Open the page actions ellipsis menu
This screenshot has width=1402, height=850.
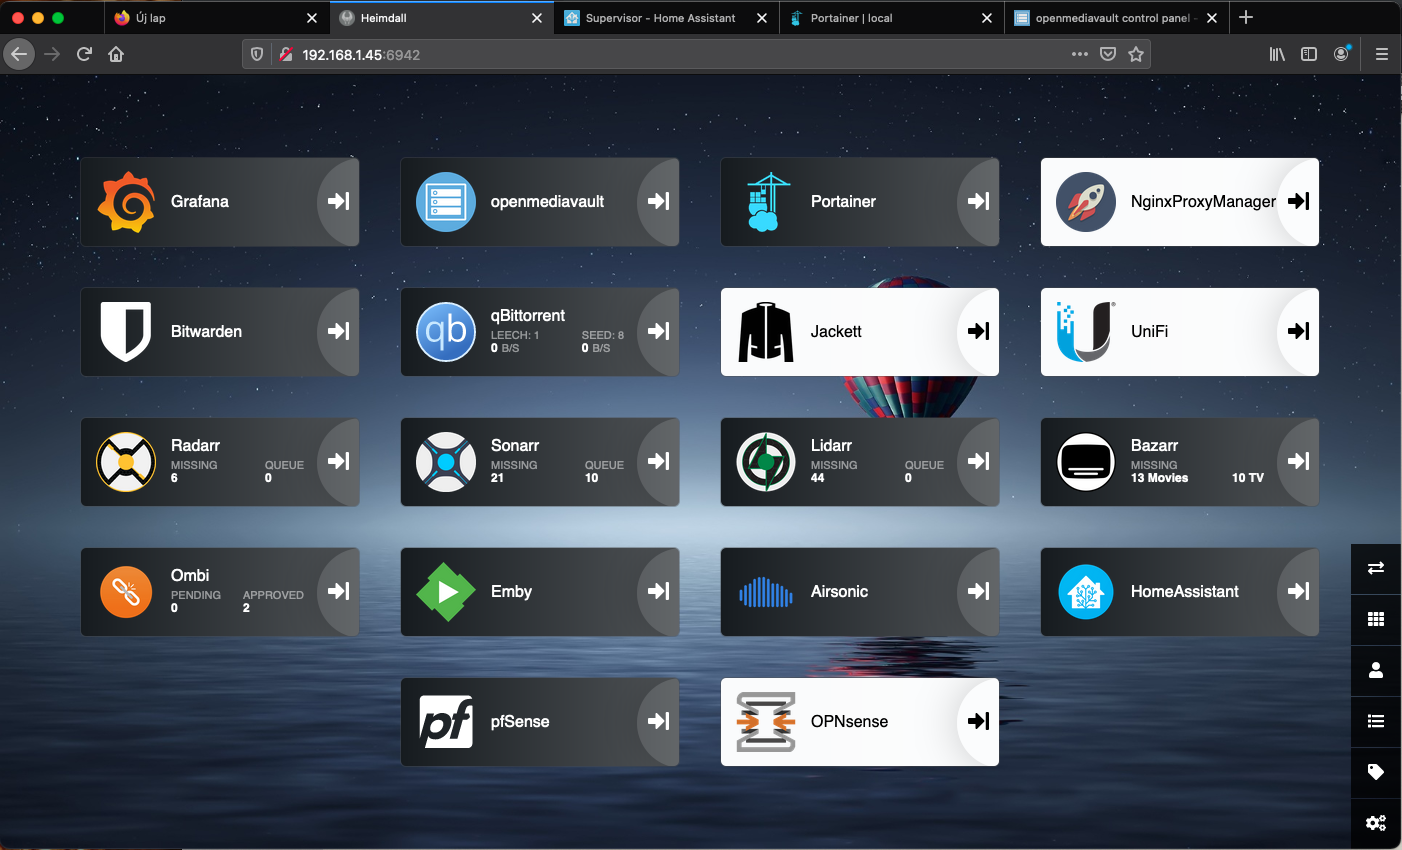coord(1080,55)
